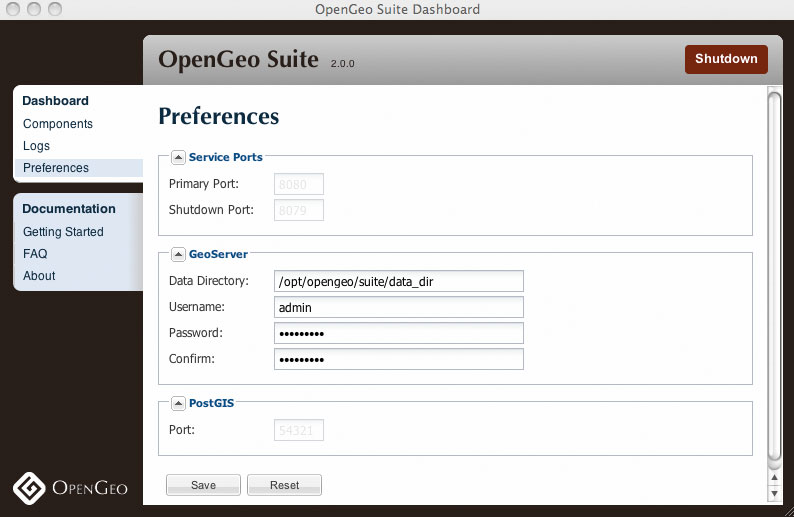The image size is (794, 517).
Task: Open the Components page in sidebar
Action: click(x=58, y=124)
